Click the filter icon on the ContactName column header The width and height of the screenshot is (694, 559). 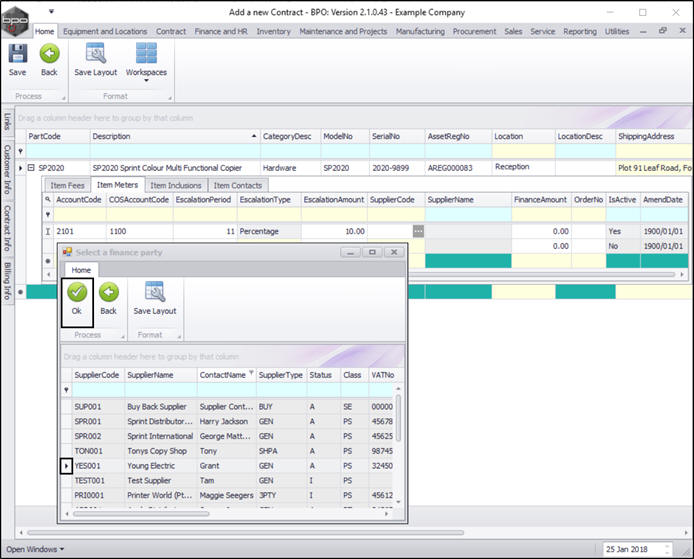(250, 371)
